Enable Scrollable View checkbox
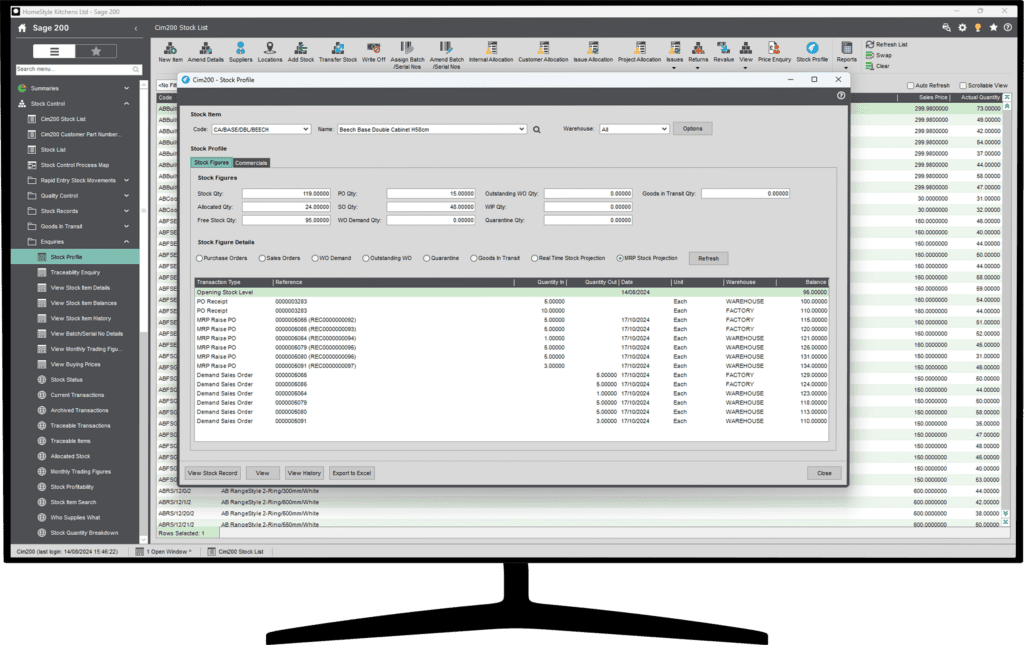The height and width of the screenshot is (645, 1024). [963, 86]
